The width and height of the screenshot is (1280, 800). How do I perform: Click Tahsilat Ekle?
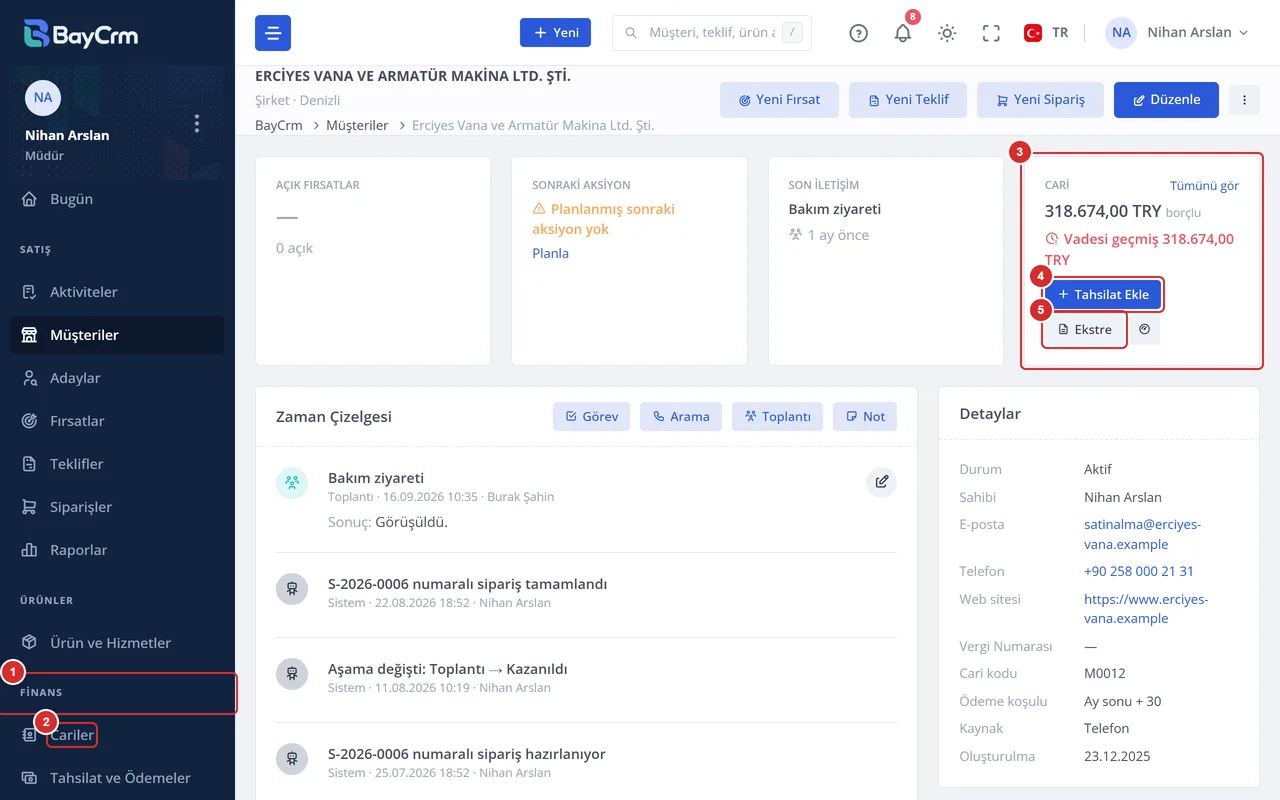coord(1103,295)
